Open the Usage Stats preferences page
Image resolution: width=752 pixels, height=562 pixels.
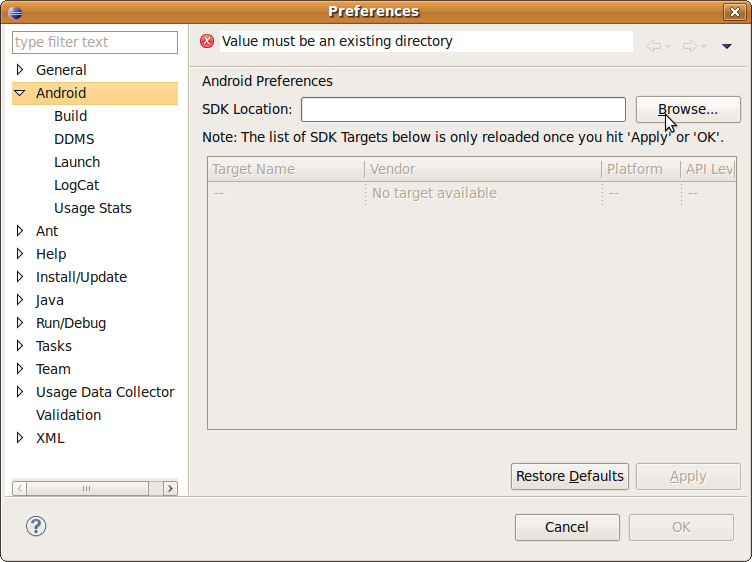[x=93, y=208]
